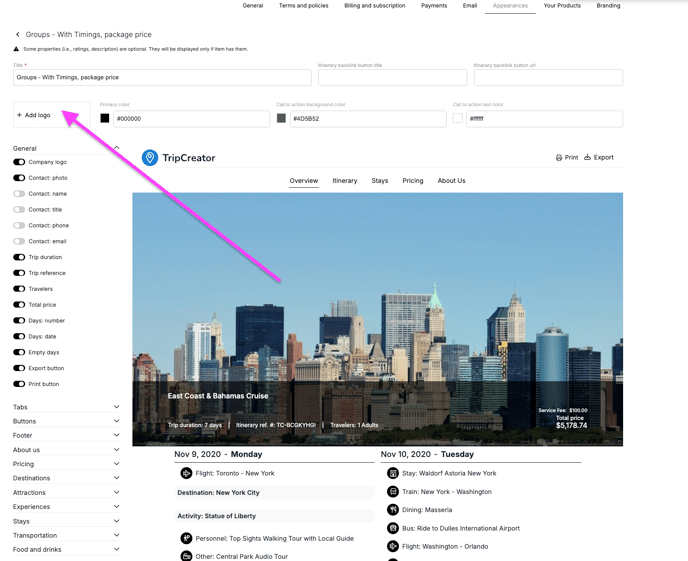Click the TripCreator logo pin icon

150,158
